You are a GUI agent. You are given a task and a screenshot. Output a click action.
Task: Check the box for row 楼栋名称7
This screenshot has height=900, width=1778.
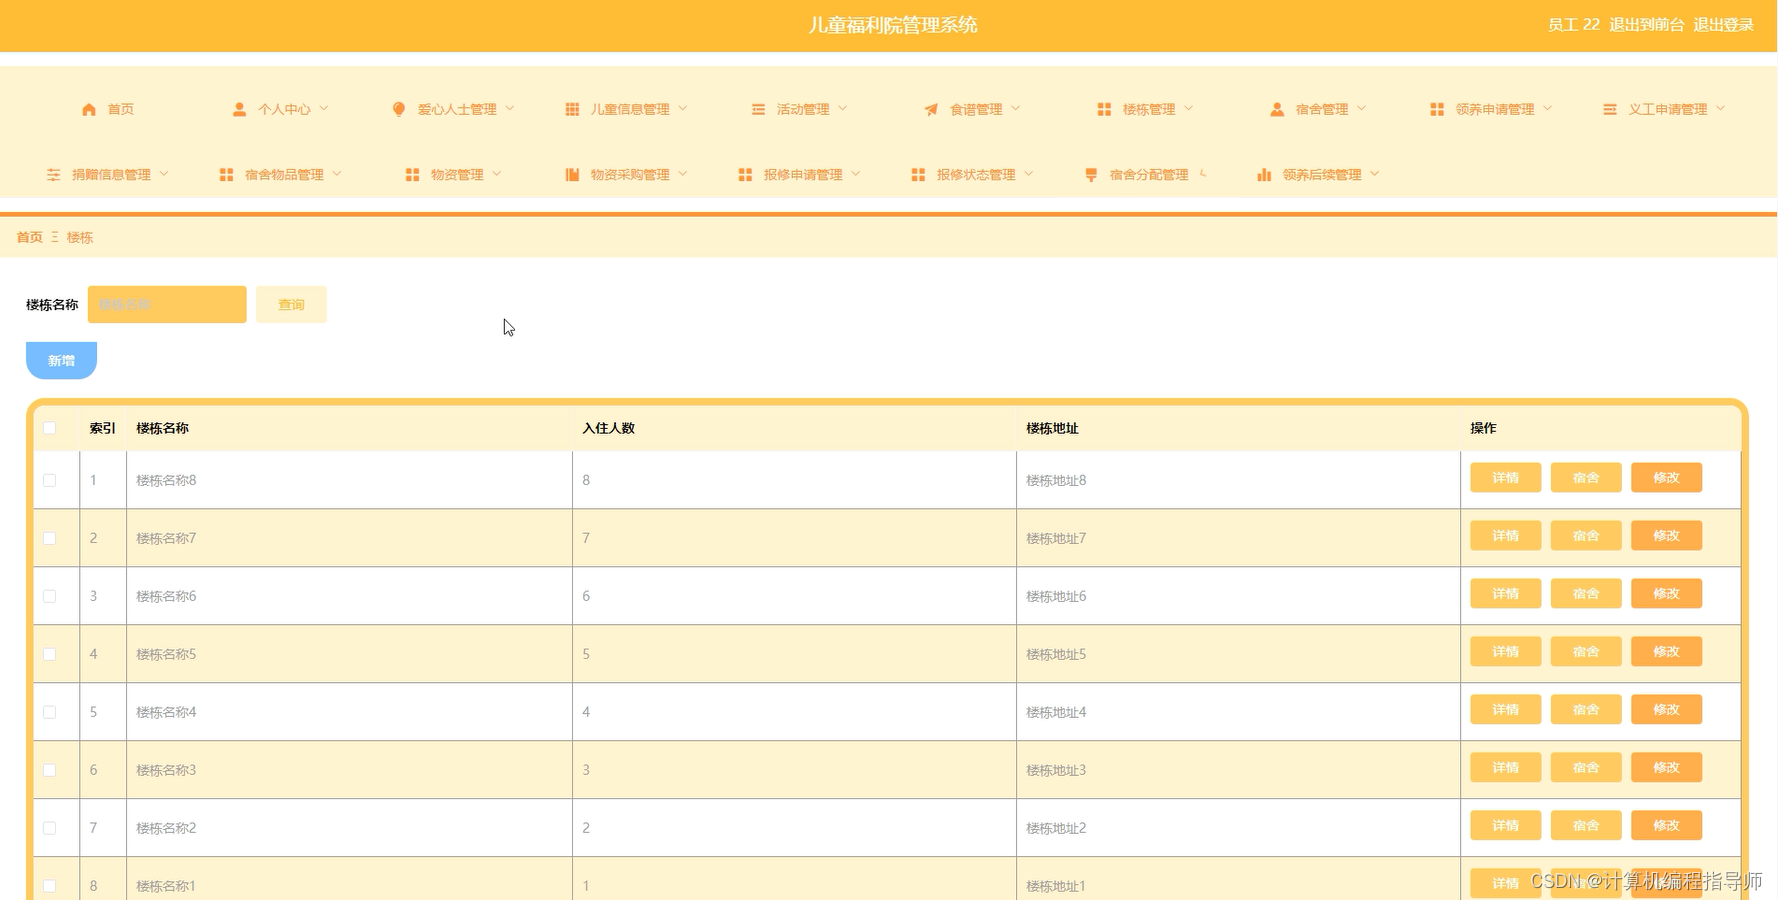[49, 538]
